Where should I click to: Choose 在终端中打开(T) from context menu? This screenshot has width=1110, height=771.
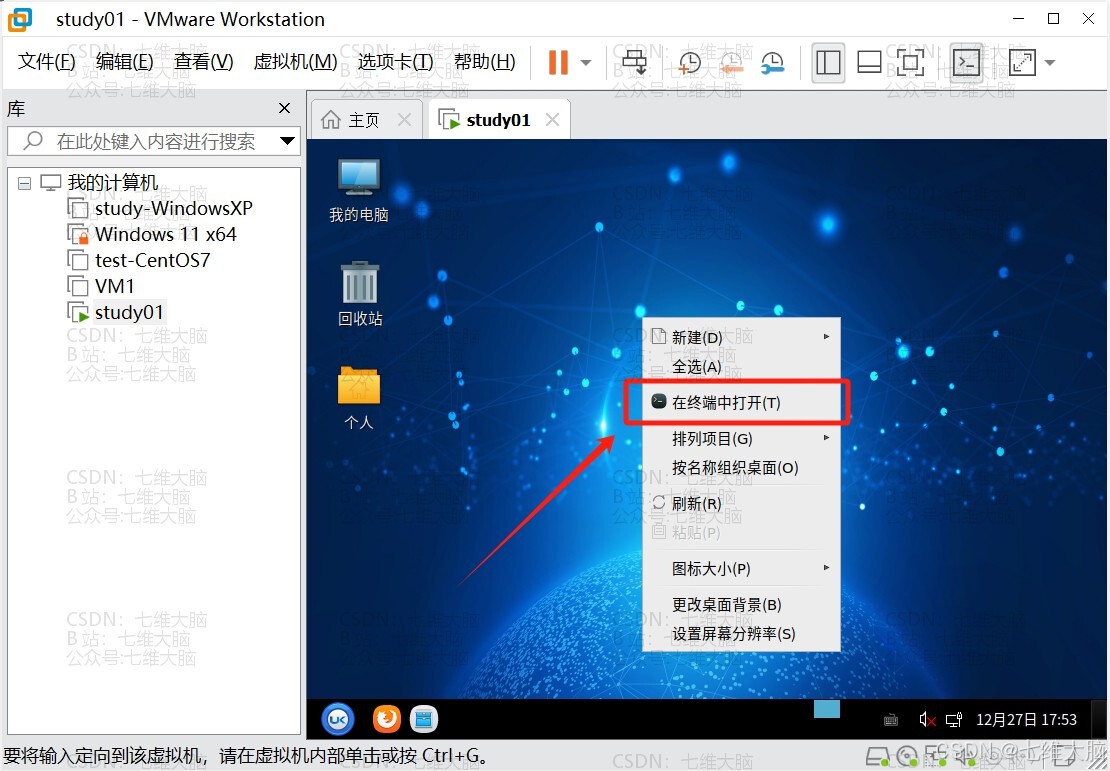[x=741, y=402]
